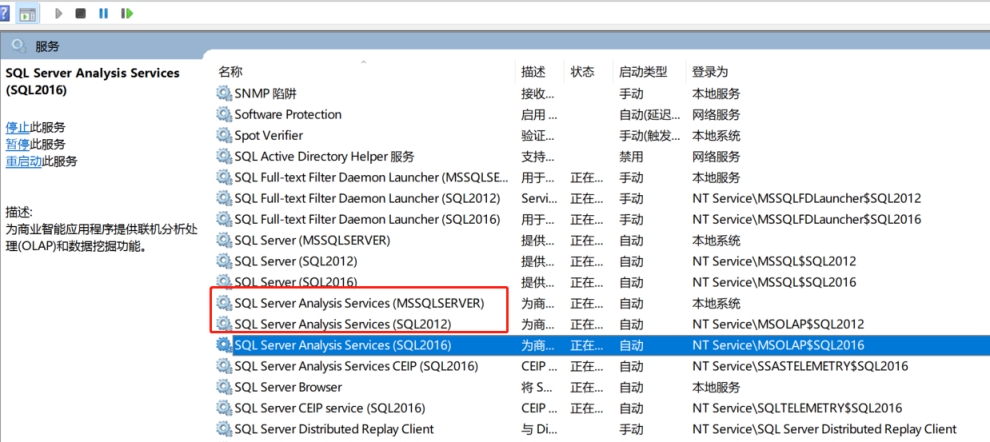Screen dimensions: 990x442
Task: Click gear icon of Full-text Filter Daemon Launcher (SQL2016)
Action: click(224, 219)
